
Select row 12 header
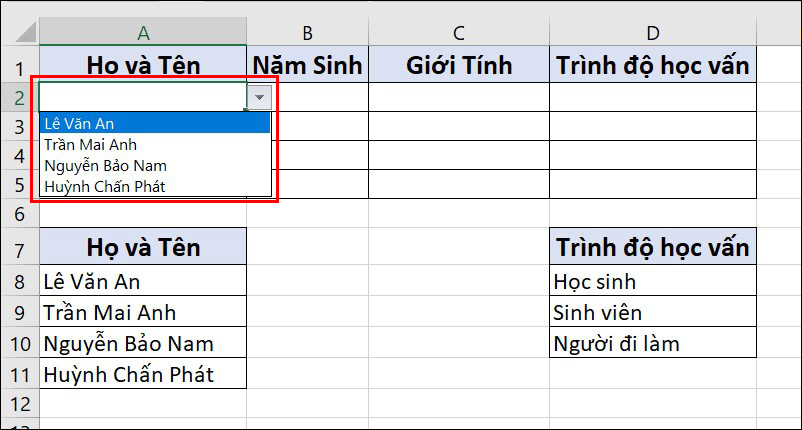pyautogui.click(x=19, y=404)
